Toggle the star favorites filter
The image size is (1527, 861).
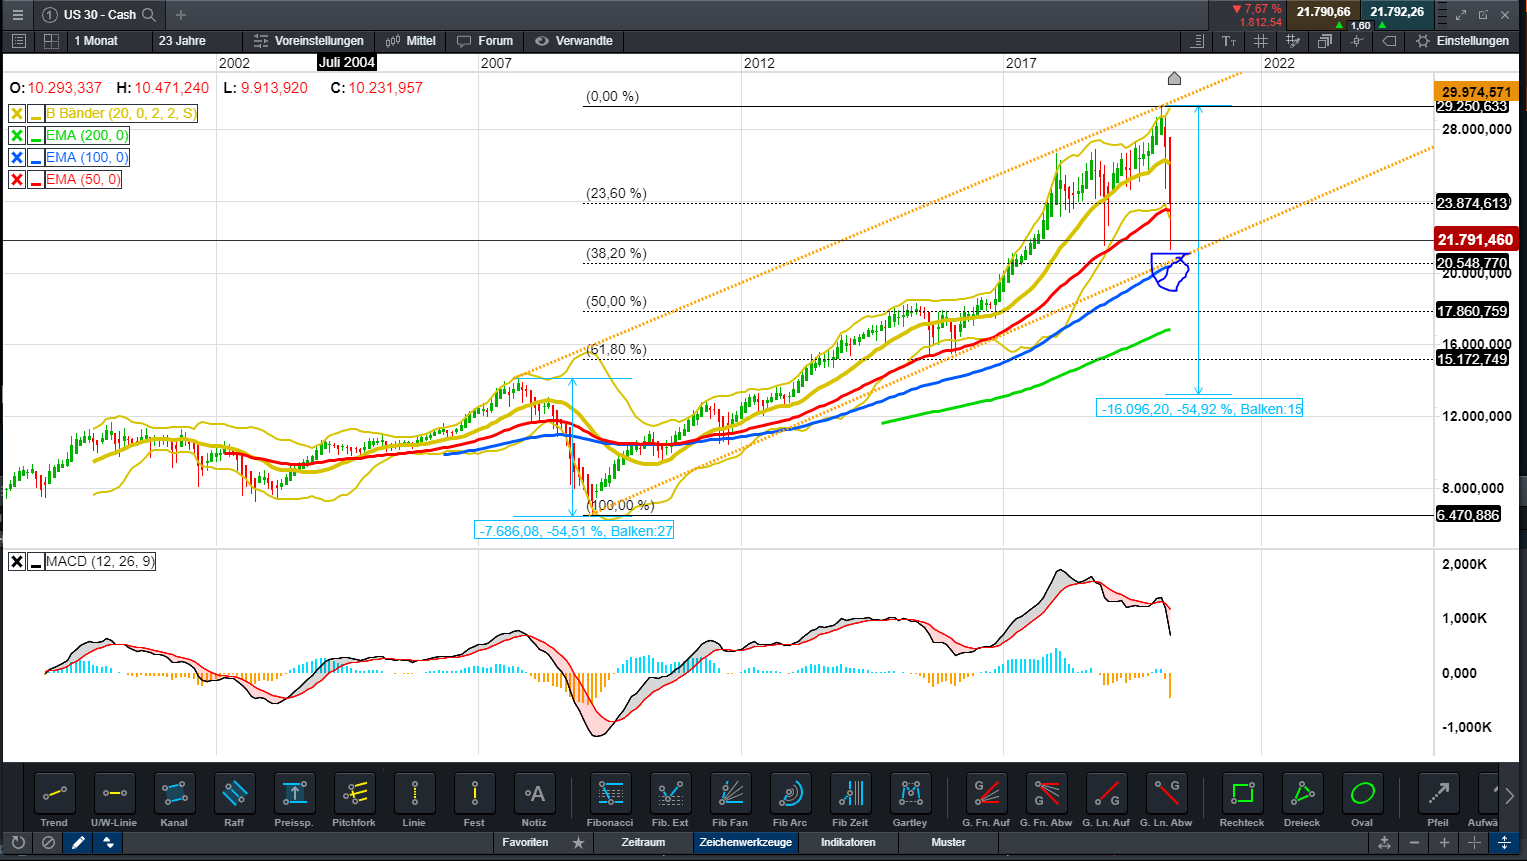pos(578,843)
